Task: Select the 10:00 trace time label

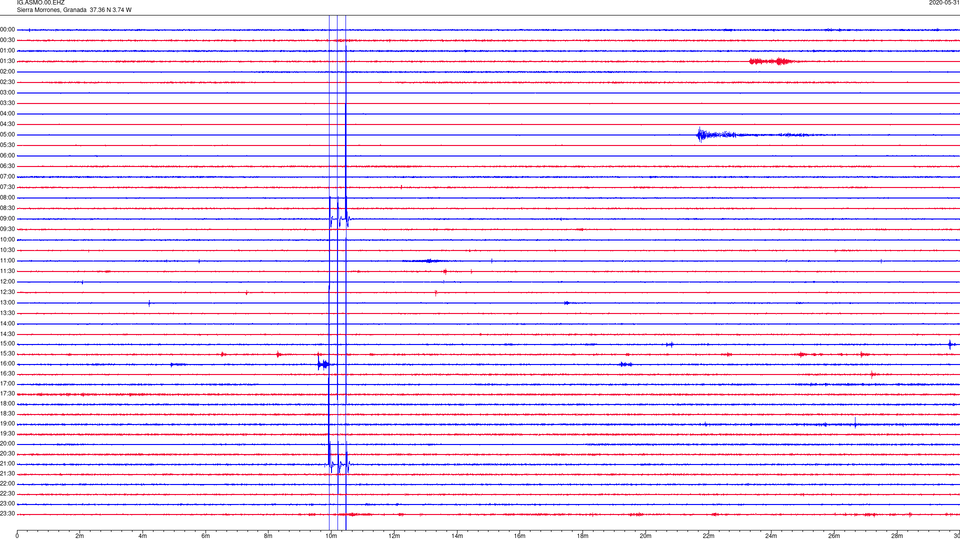Action: [7, 239]
